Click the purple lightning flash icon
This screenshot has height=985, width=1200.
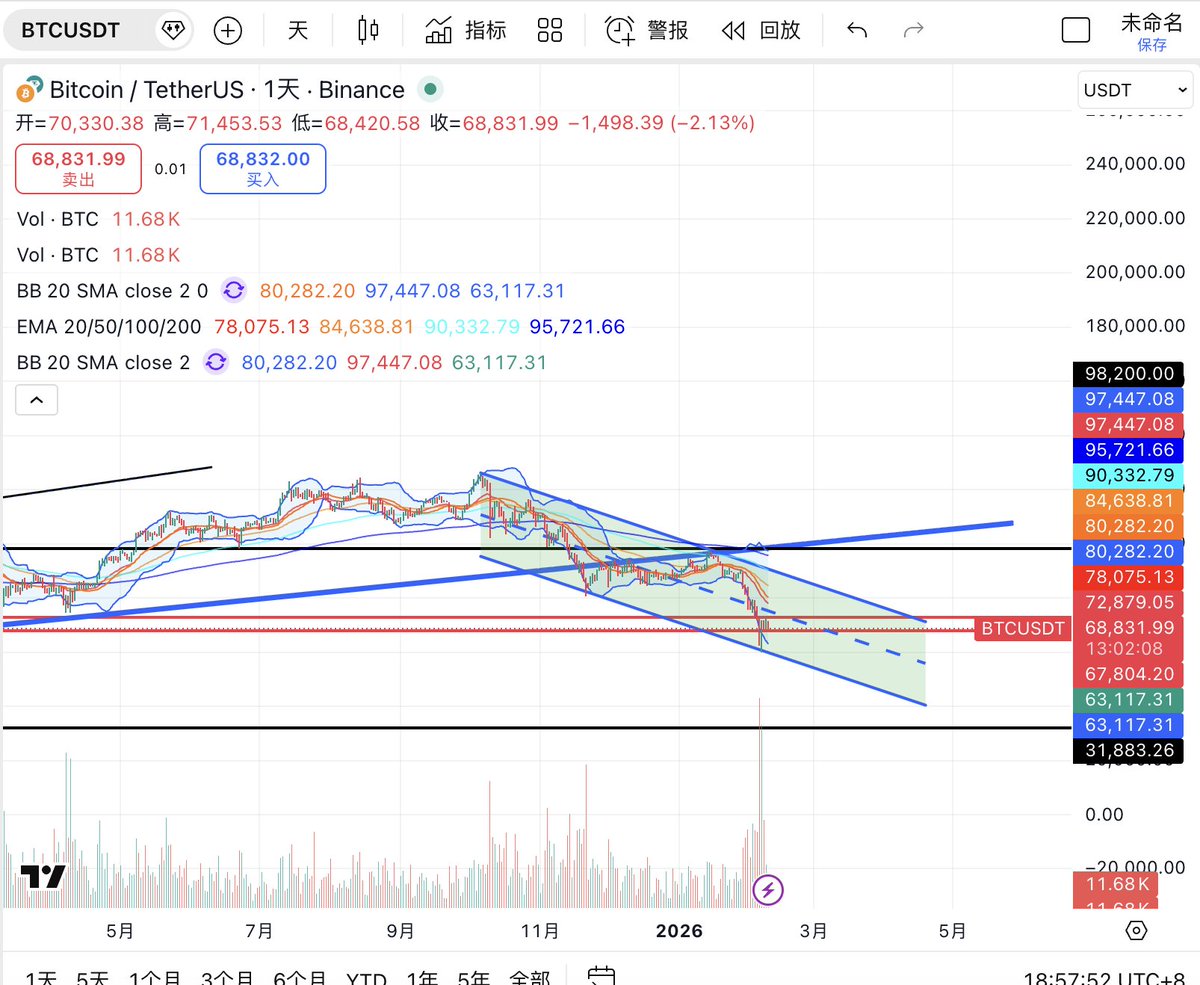(767, 889)
